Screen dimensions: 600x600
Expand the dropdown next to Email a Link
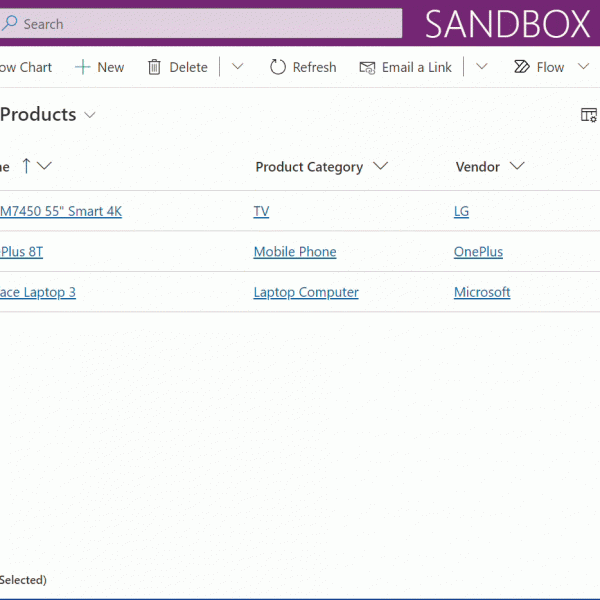(482, 67)
